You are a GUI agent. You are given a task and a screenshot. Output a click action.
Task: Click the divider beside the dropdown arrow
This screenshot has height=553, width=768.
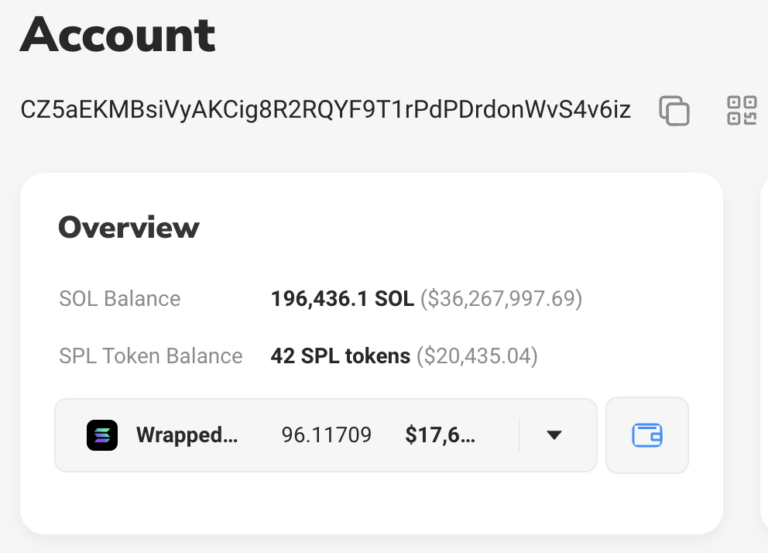point(520,435)
